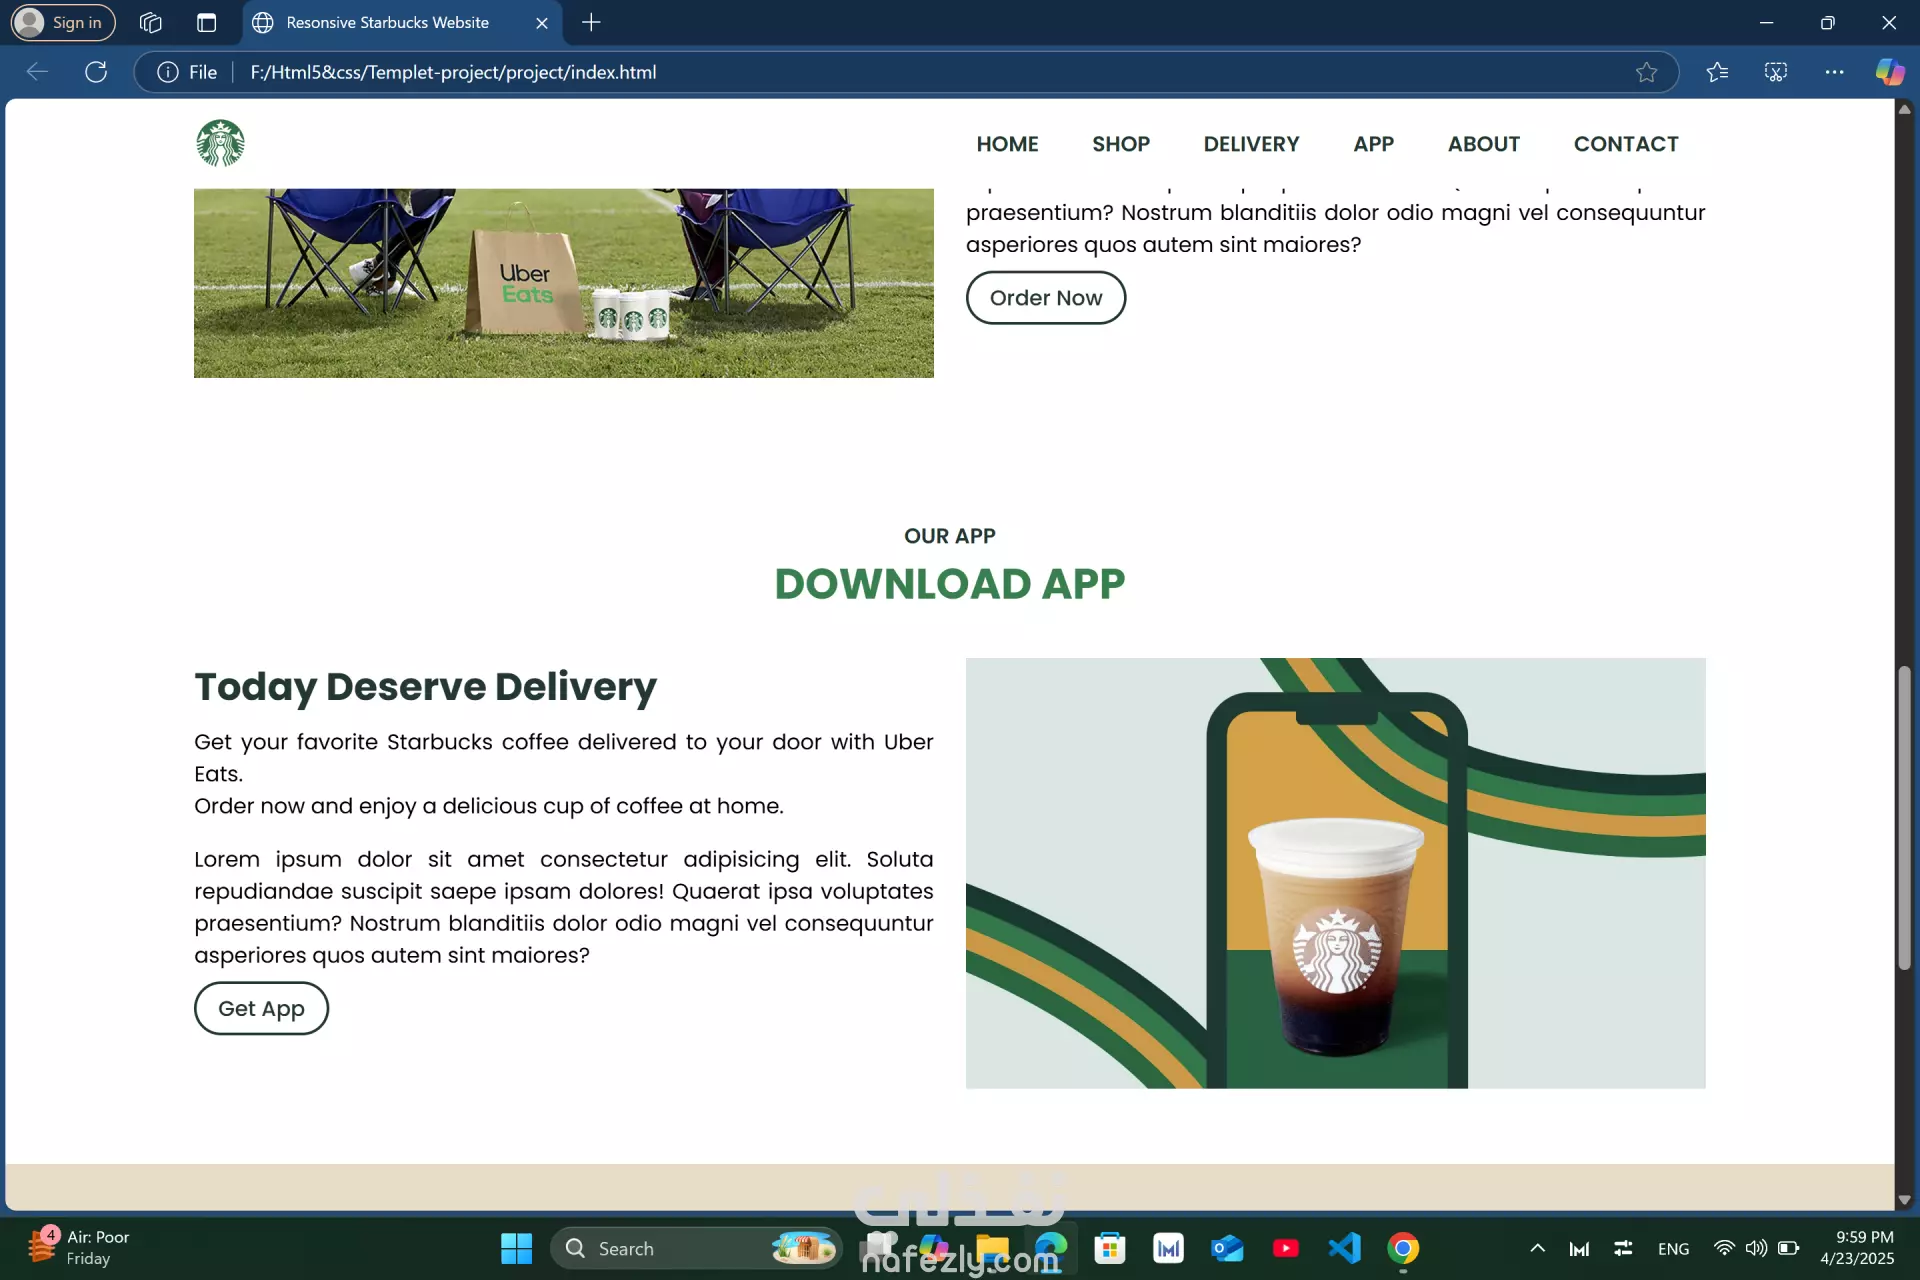
Task: Open Microsoft Store from taskbar
Action: click(x=1109, y=1248)
